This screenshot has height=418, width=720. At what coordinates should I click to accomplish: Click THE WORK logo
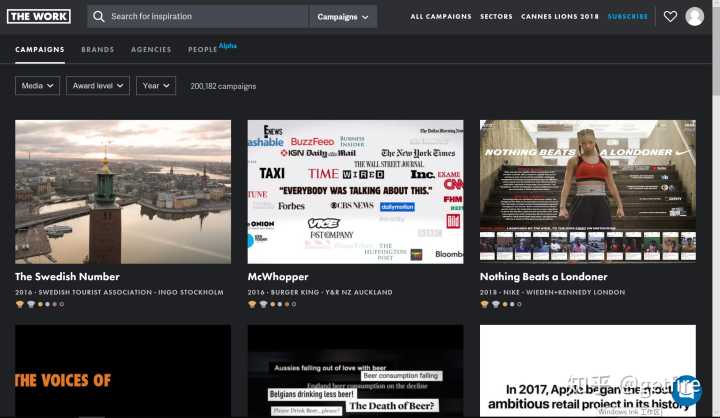[39, 17]
